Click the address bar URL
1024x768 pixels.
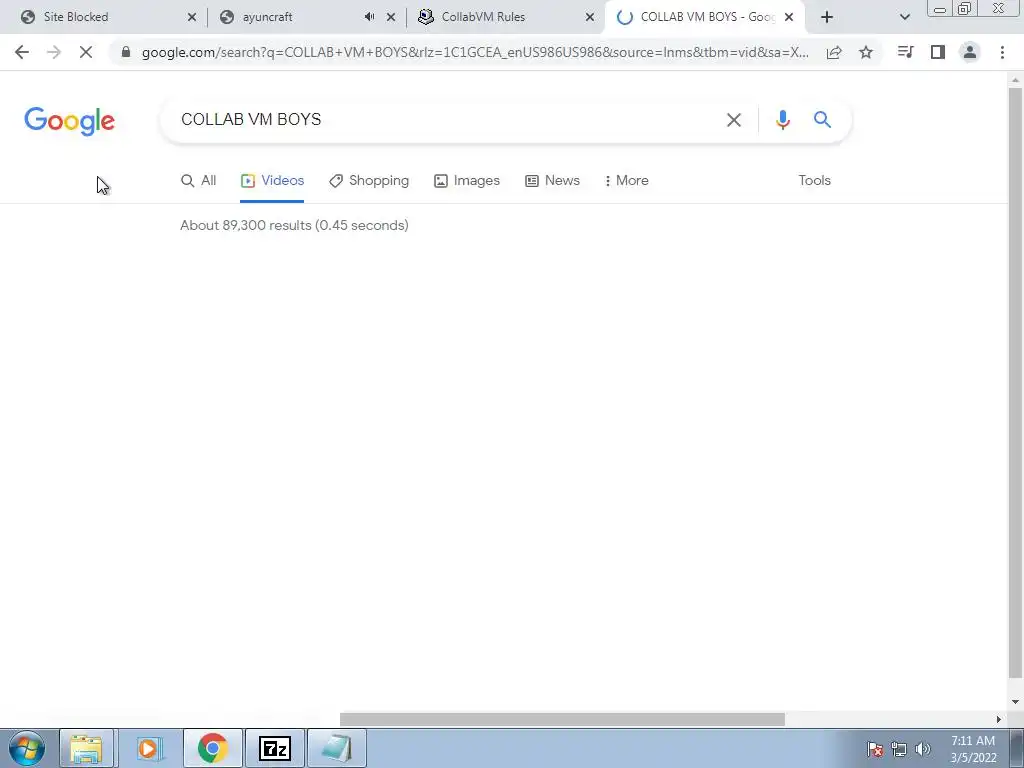click(475, 52)
